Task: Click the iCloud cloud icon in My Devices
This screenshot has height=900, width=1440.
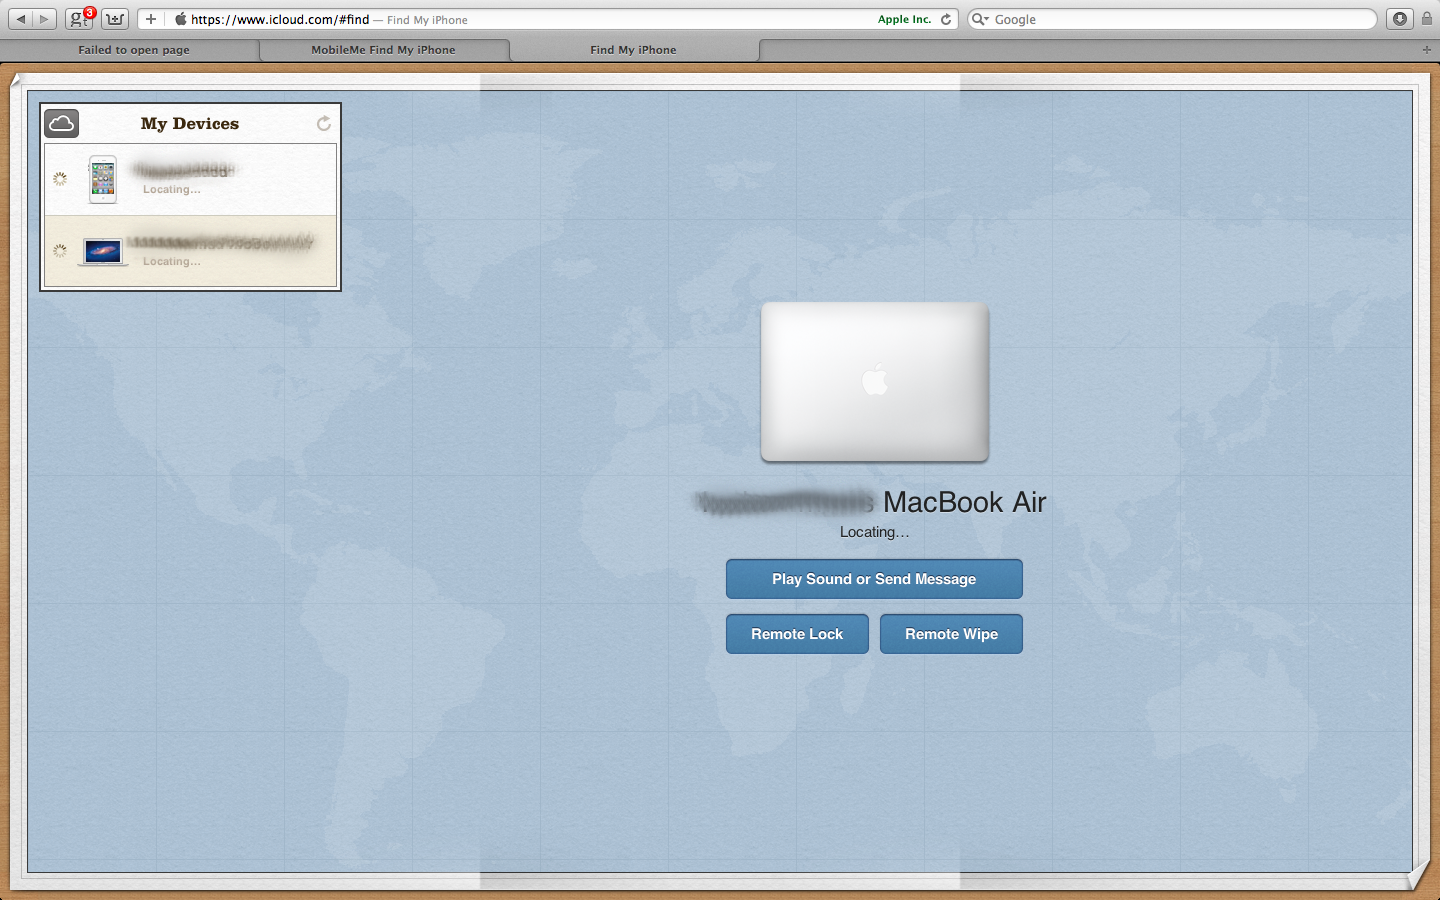Action: point(62,124)
